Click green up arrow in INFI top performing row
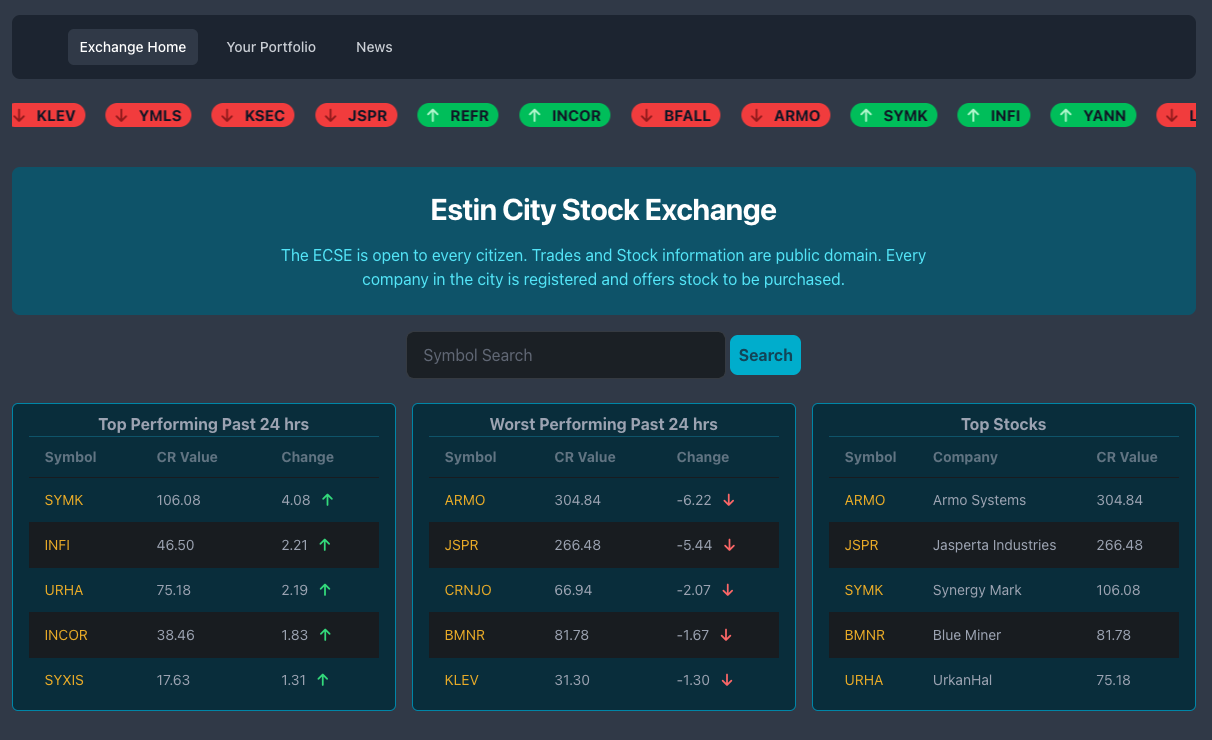The image size is (1212, 740). (x=324, y=545)
